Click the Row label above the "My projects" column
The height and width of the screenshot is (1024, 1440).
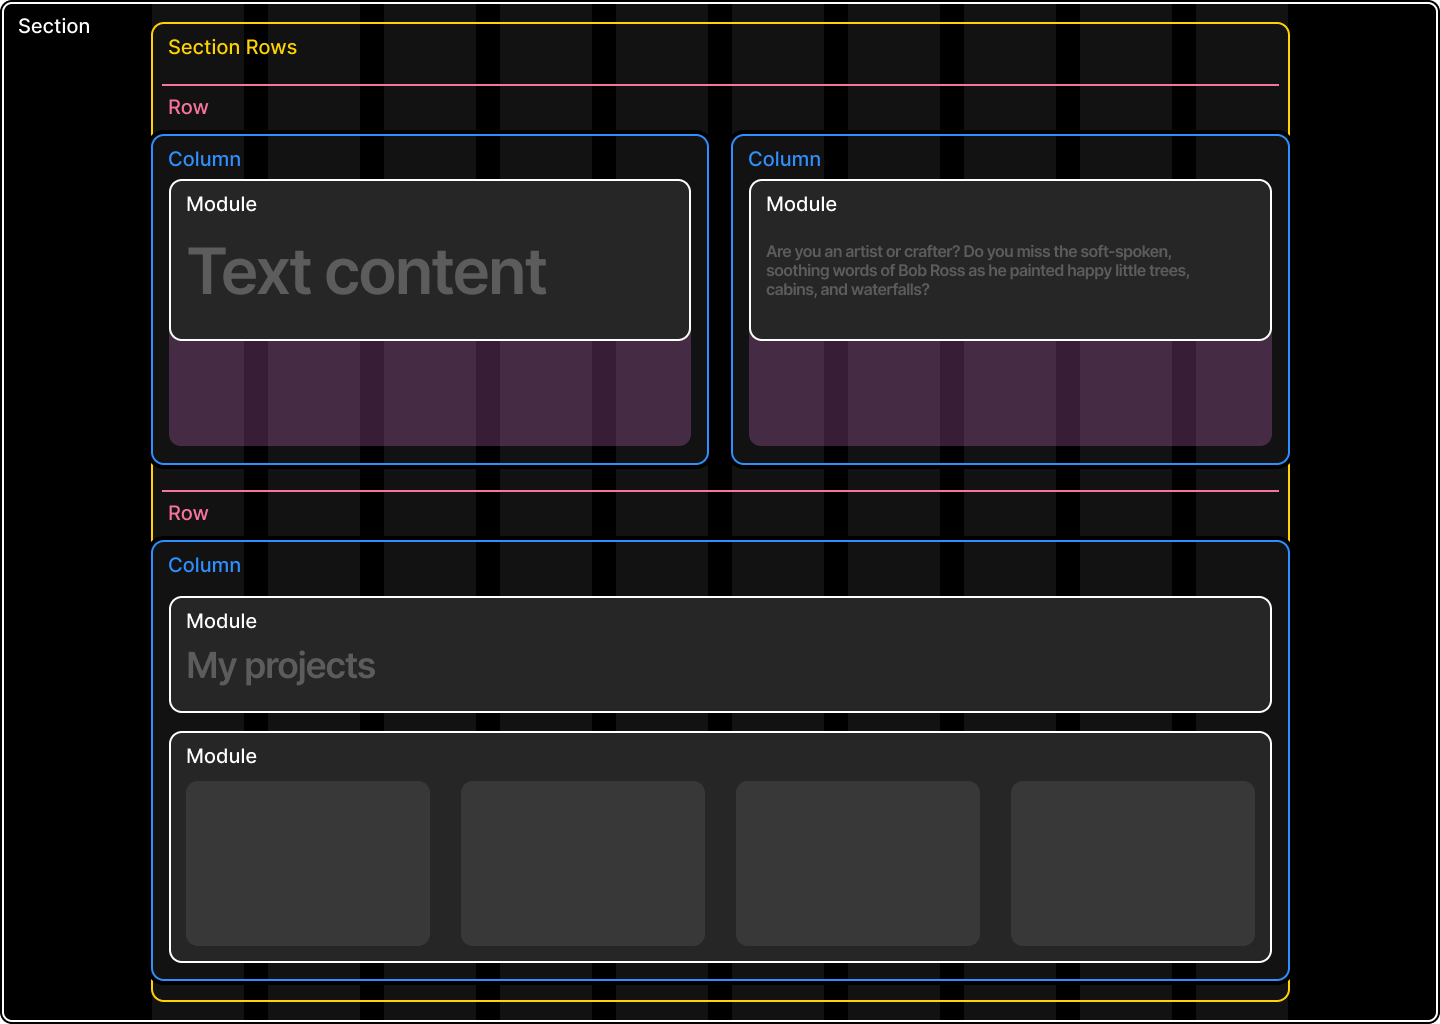click(188, 513)
